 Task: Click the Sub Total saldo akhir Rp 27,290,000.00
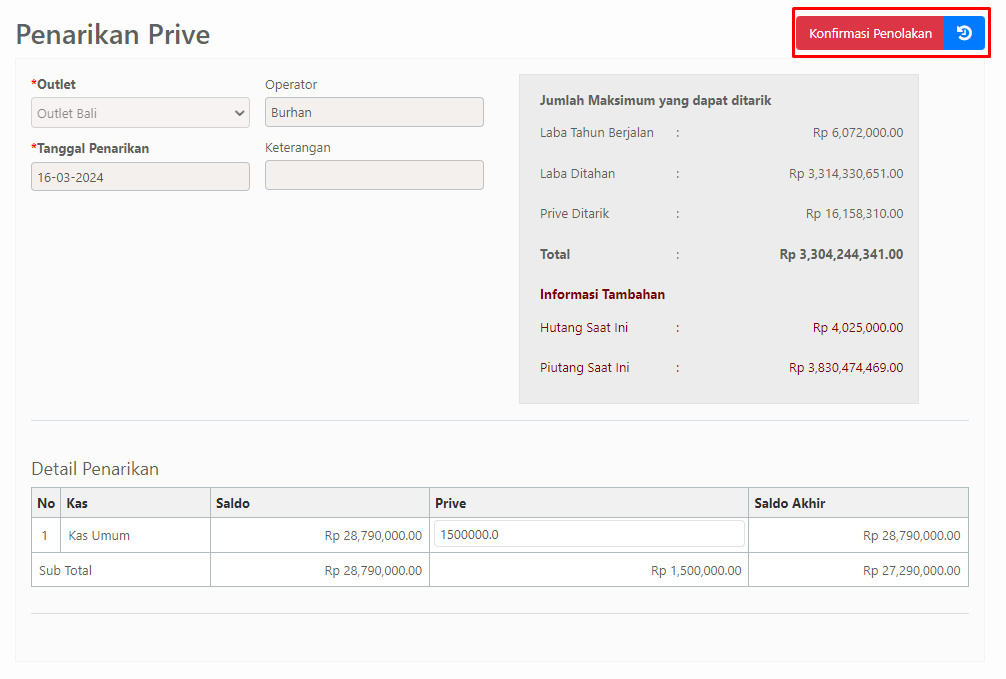click(911, 571)
